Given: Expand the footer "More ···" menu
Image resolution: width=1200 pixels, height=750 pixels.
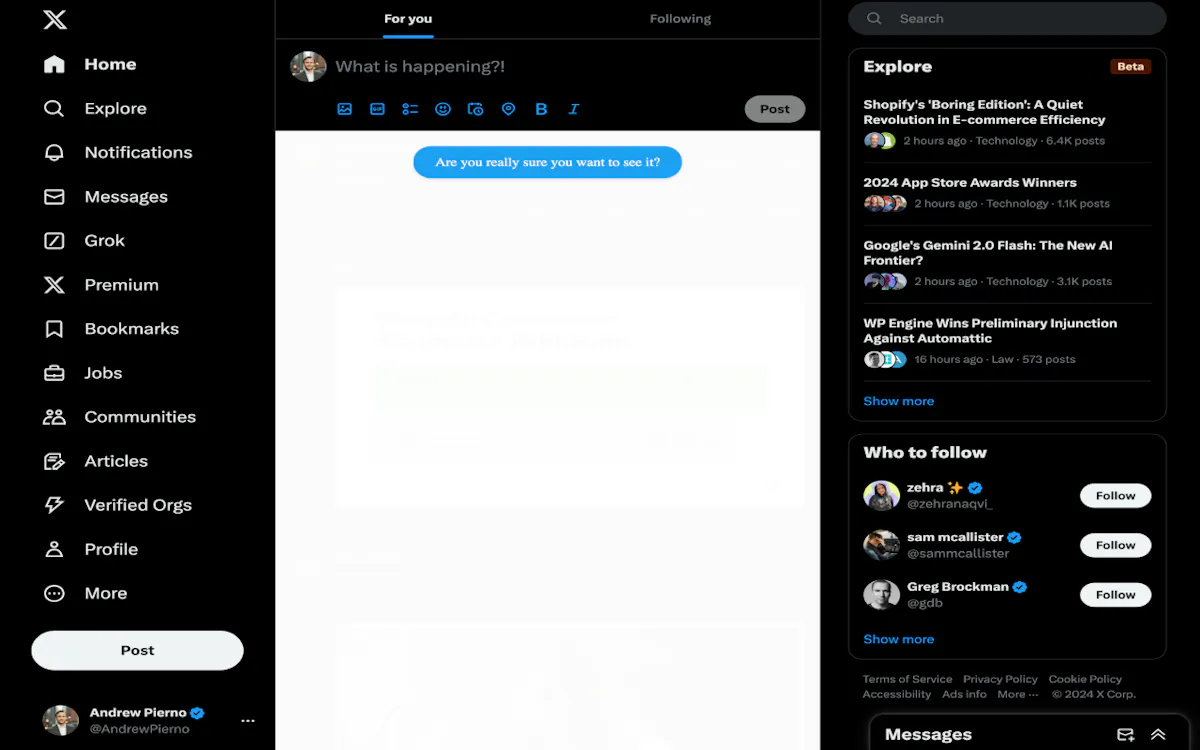Looking at the screenshot, I should pos(1017,694).
